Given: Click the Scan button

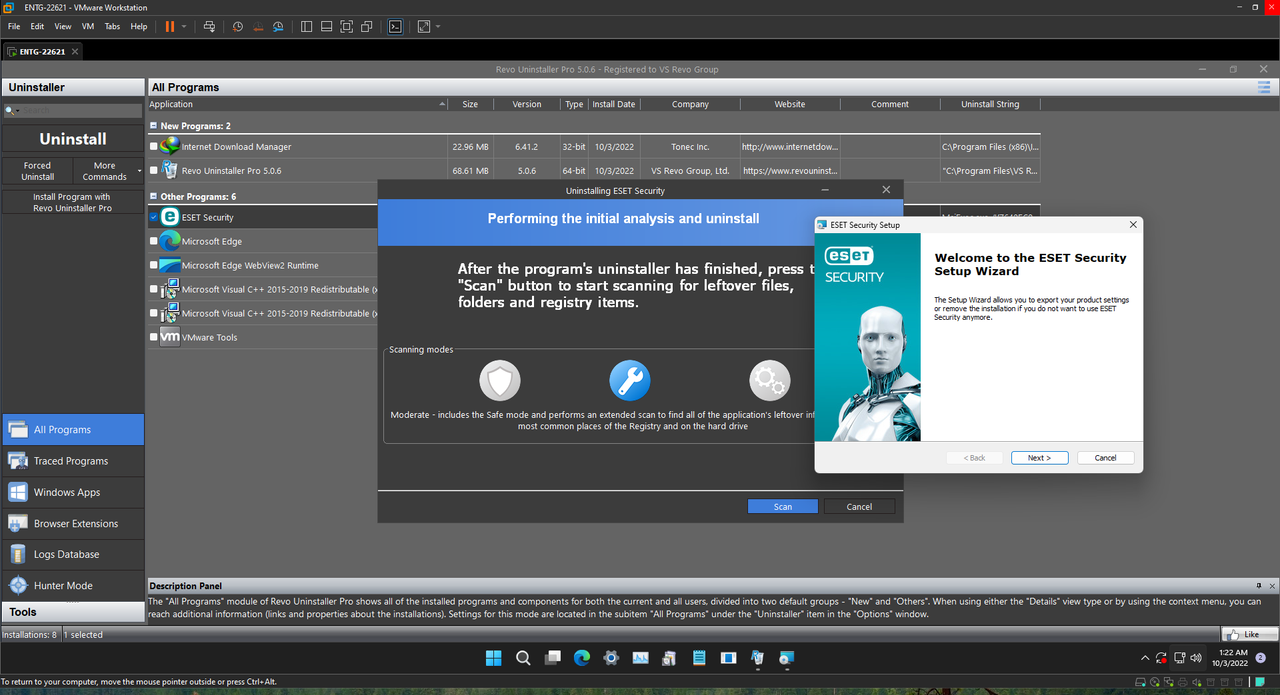Looking at the screenshot, I should 783,507.
